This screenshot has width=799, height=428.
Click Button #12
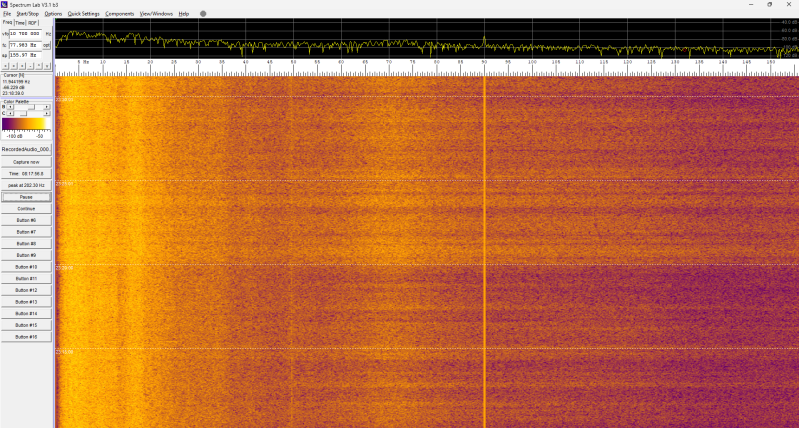pos(26,290)
